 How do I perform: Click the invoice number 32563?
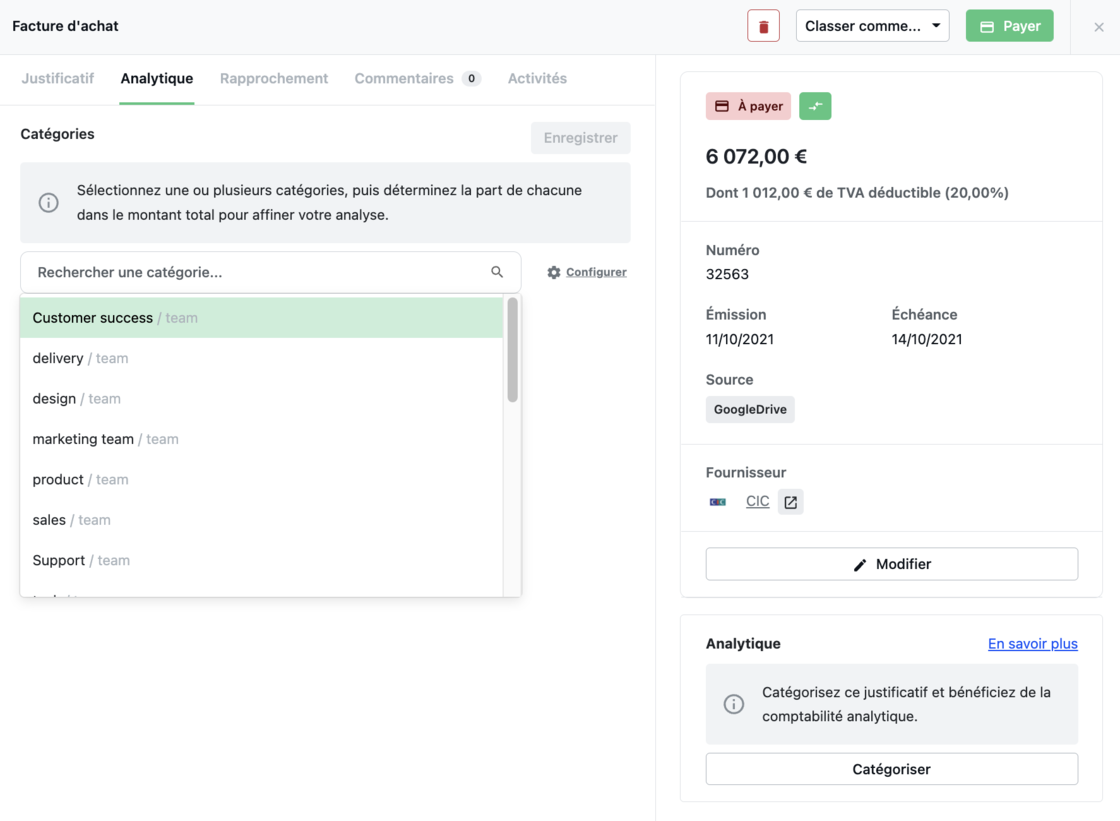click(727, 274)
